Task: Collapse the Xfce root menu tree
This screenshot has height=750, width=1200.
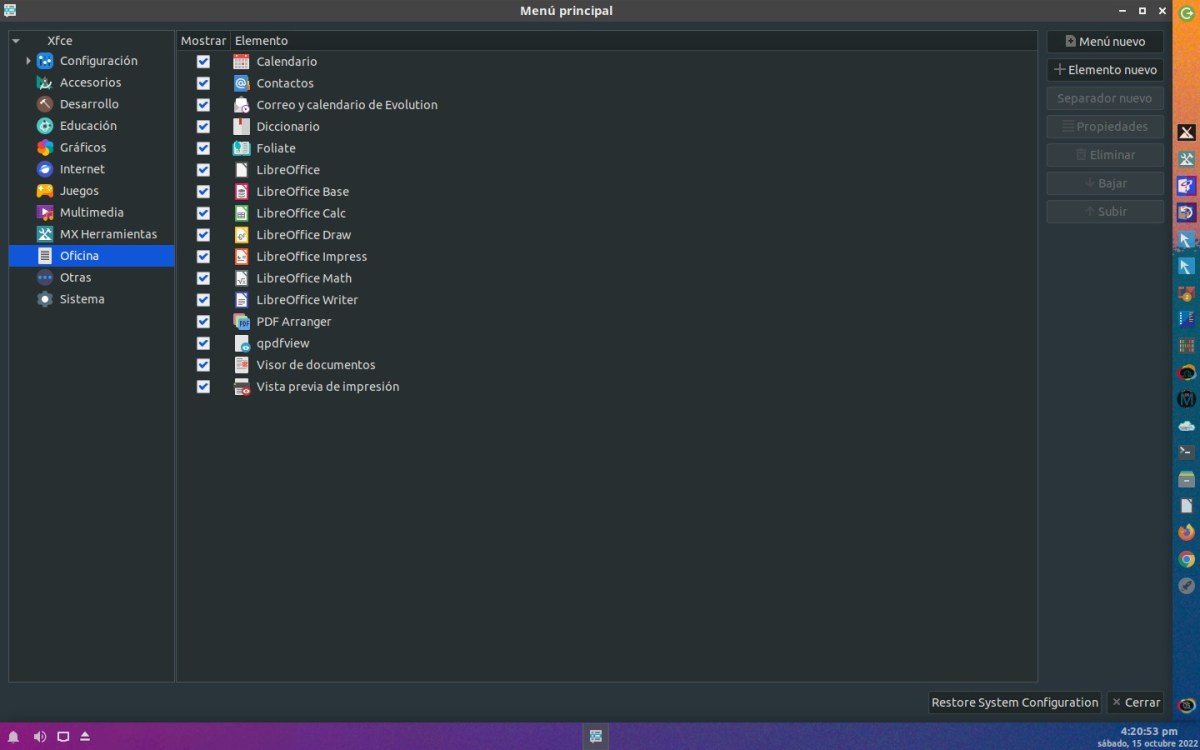Action: pyautogui.click(x=16, y=41)
